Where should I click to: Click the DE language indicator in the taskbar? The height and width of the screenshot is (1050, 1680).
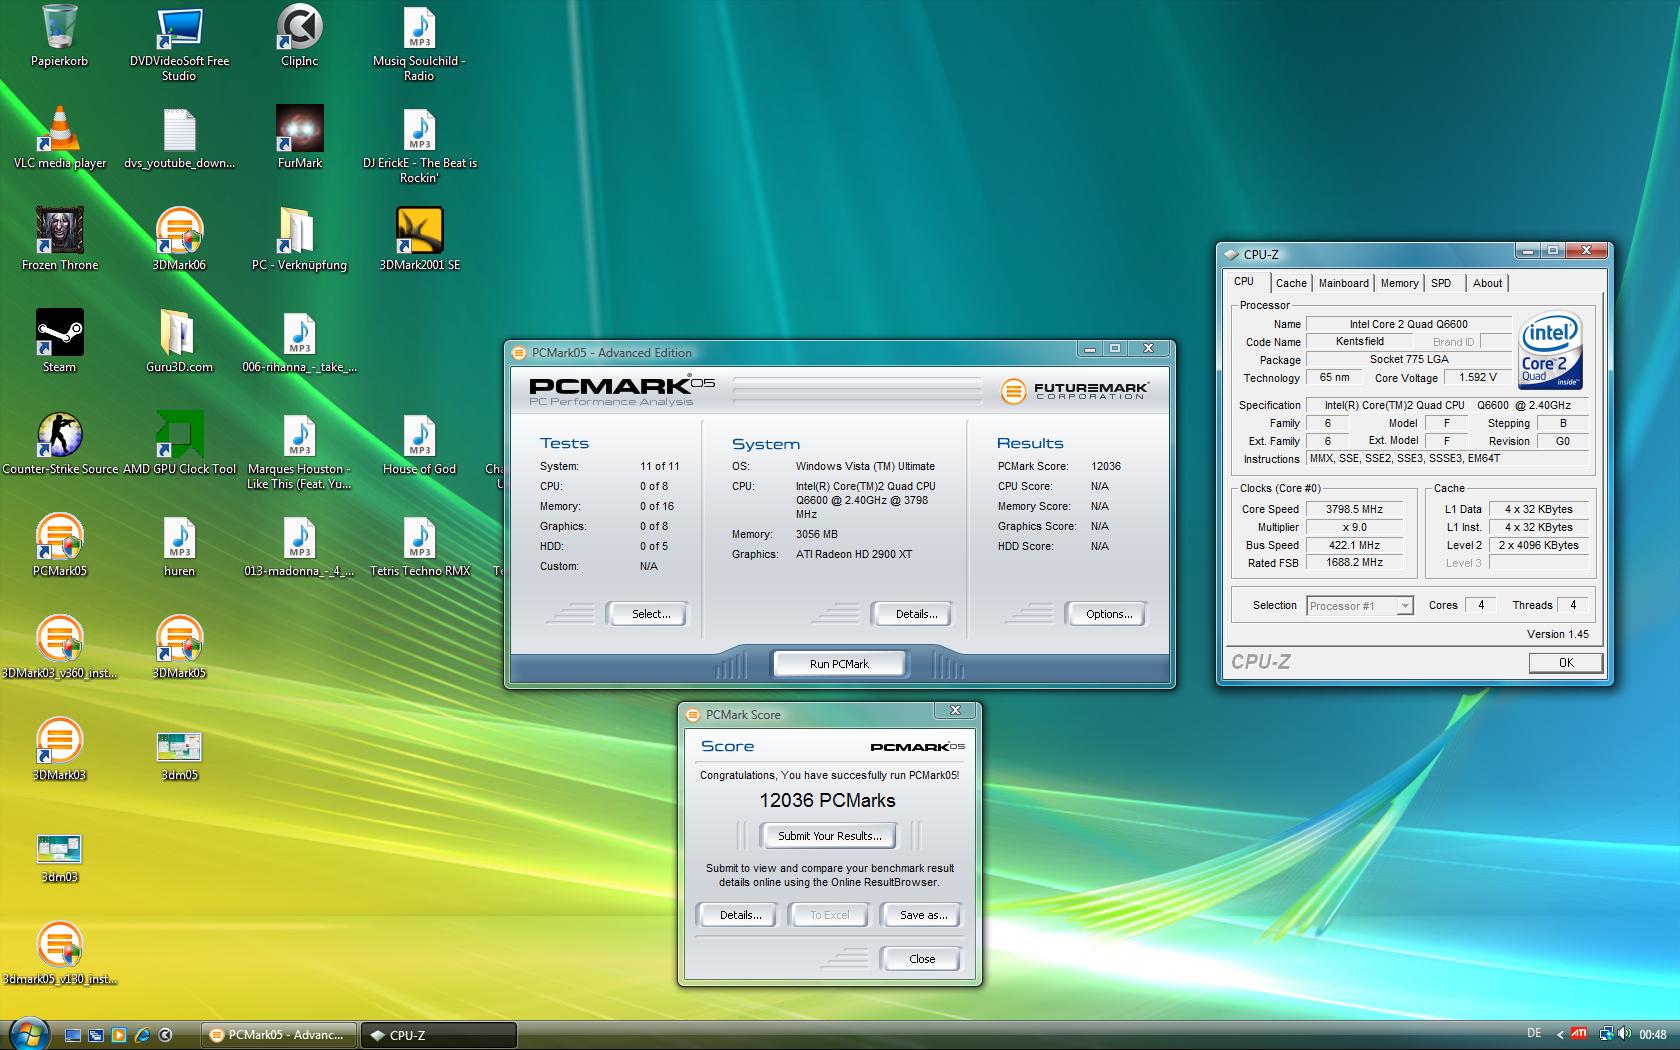click(x=1535, y=1034)
